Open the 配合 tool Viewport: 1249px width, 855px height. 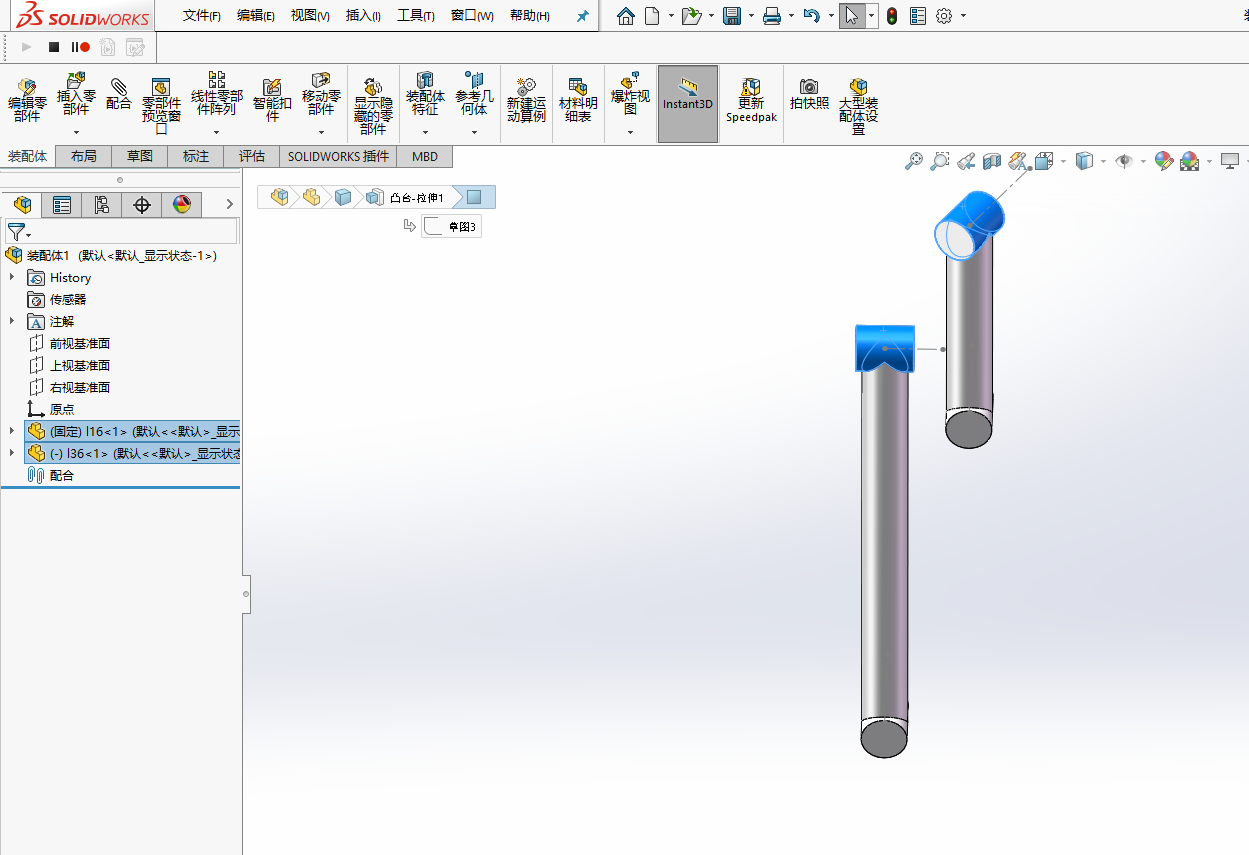point(119,95)
